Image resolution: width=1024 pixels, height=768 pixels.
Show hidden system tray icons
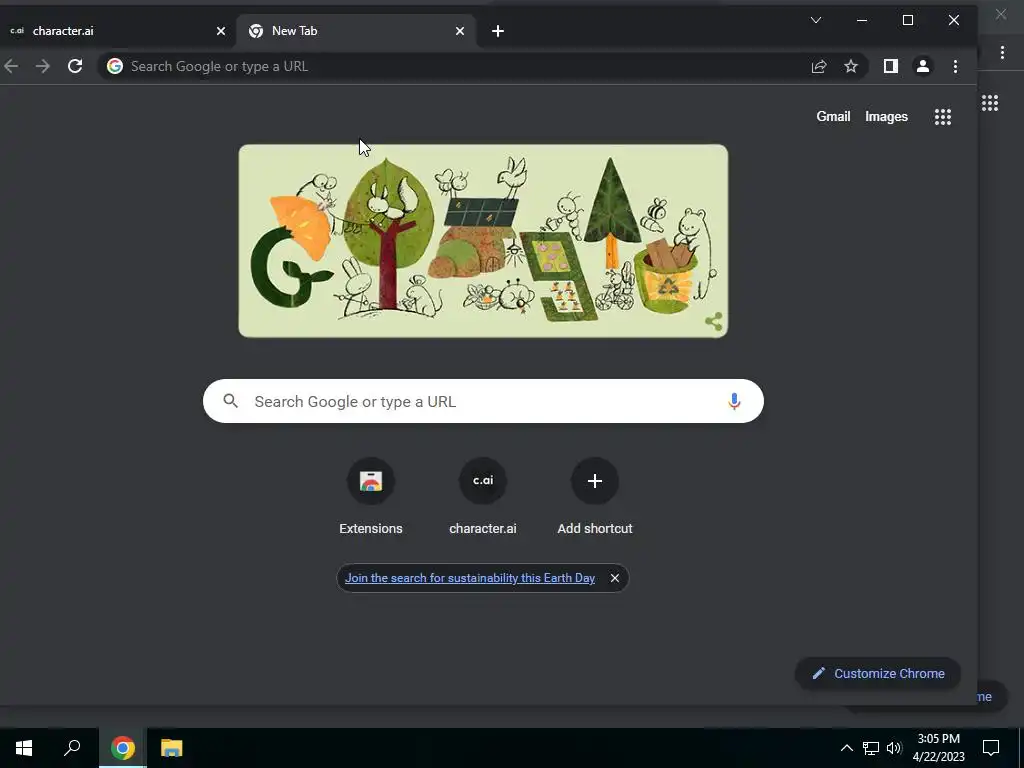pyautogui.click(x=846, y=748)
